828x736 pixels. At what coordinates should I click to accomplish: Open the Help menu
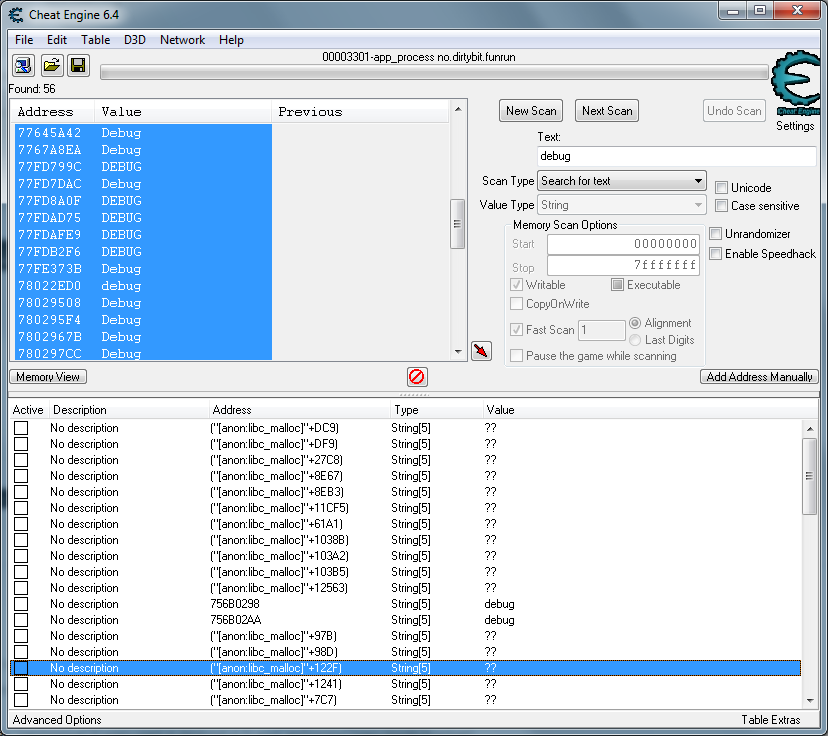[x=231, y=40]
